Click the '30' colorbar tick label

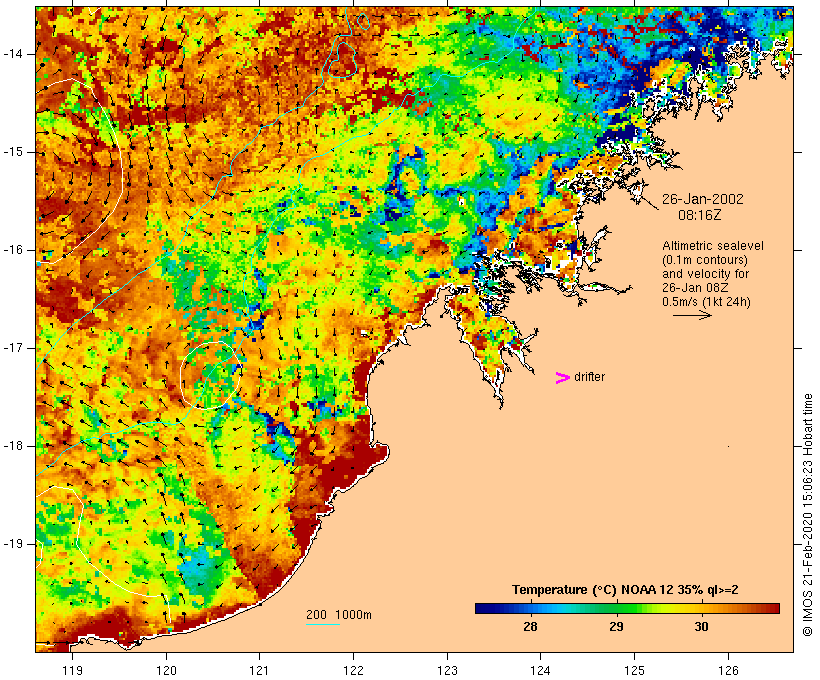[x=702, y=627]
